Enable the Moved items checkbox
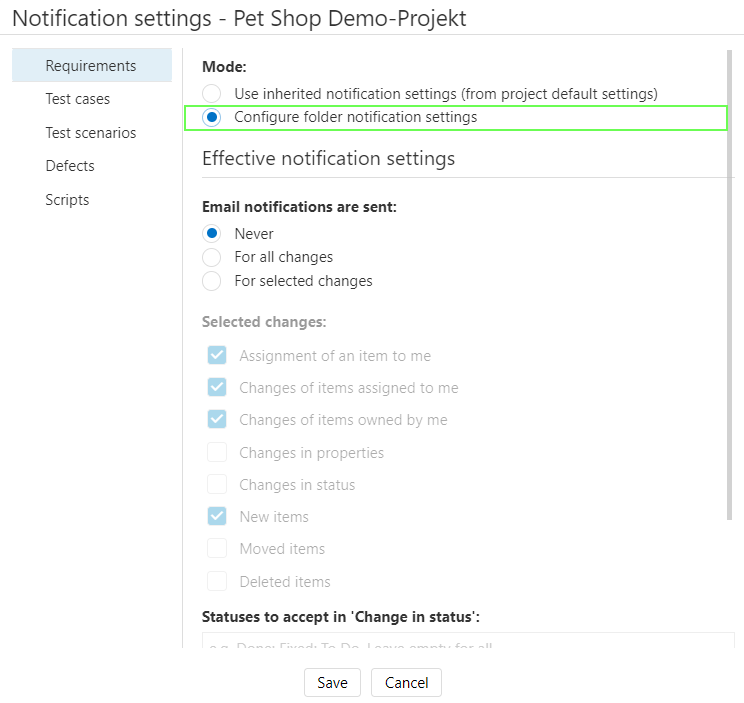Screen dimensions: 744x703 217,549
